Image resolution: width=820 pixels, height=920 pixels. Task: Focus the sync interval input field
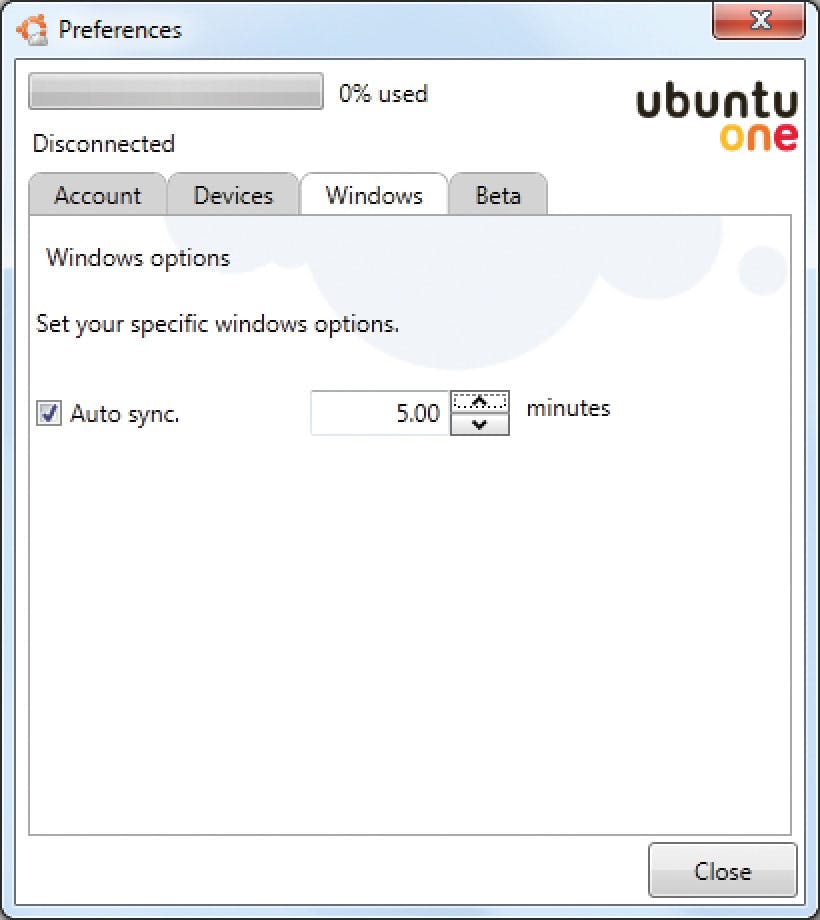(380, 413)
